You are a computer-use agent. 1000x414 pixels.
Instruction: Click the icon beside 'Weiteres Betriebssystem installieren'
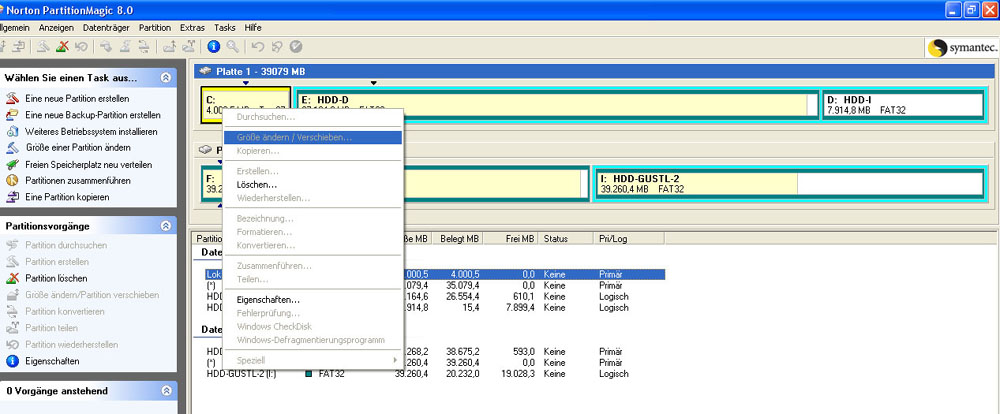[13, 131]
